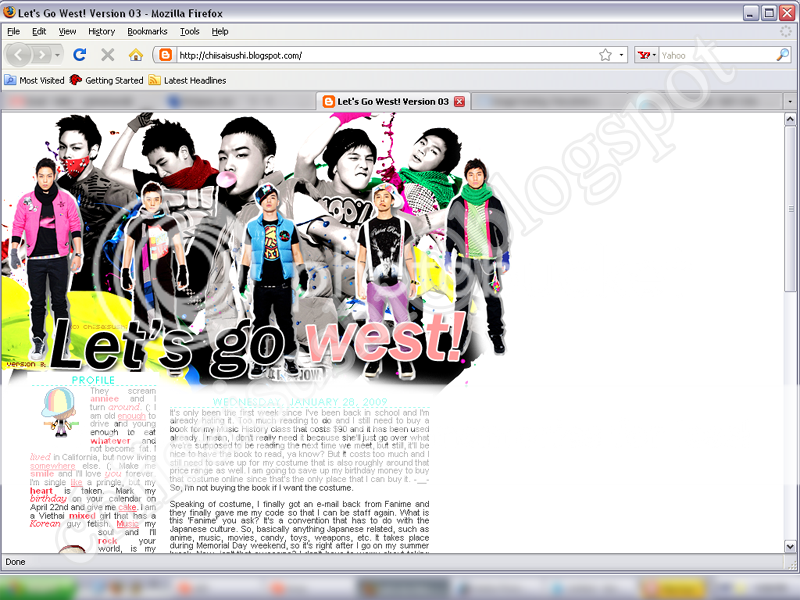This screenshot has height=600, width=800.
Task: Open the Yahoo search engine selector
Action: (x=648, y=55)
